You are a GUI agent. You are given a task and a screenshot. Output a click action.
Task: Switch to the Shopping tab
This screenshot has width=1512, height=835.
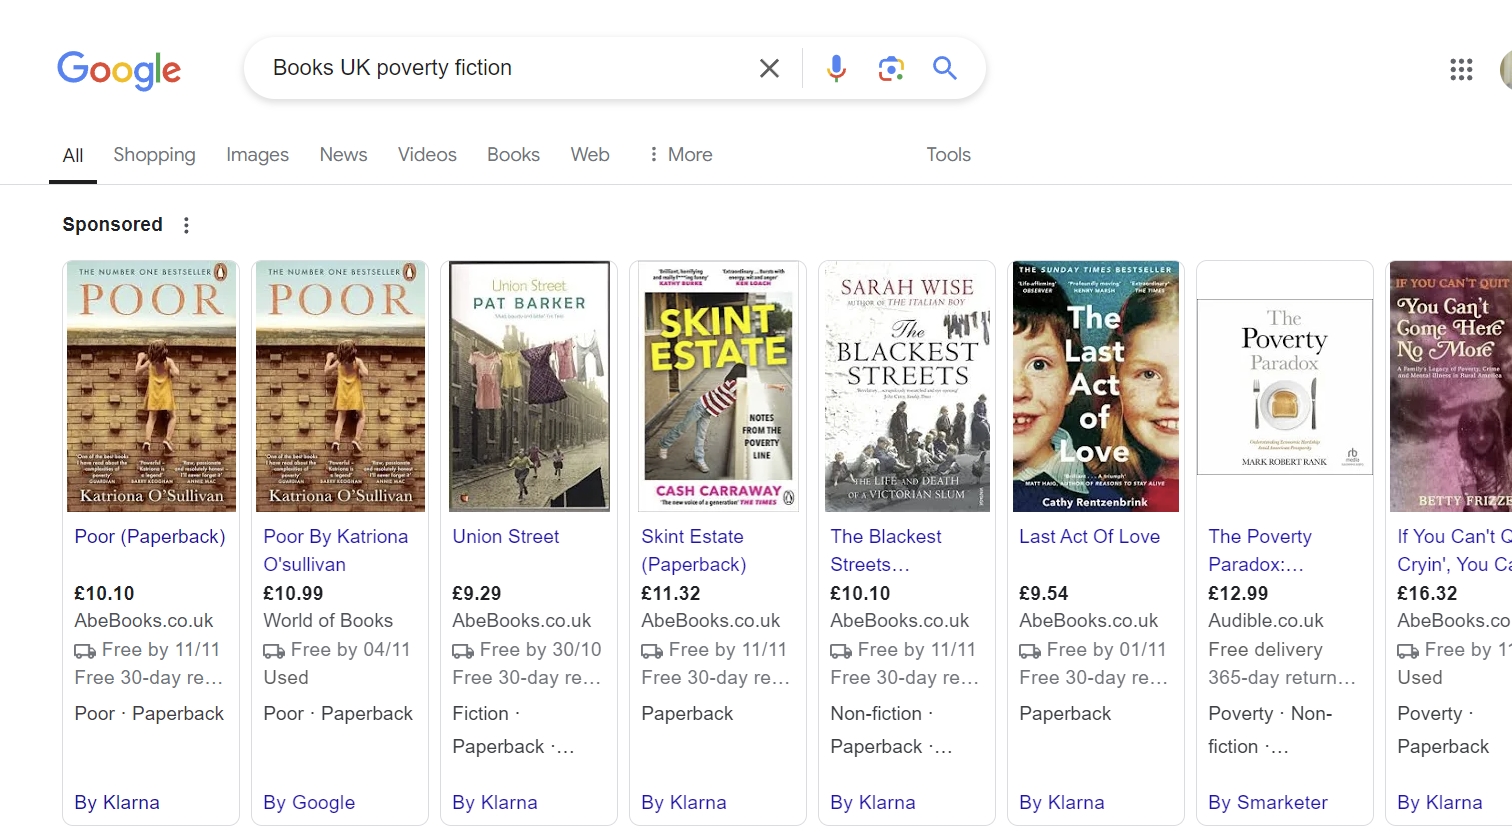coord(154,155)
